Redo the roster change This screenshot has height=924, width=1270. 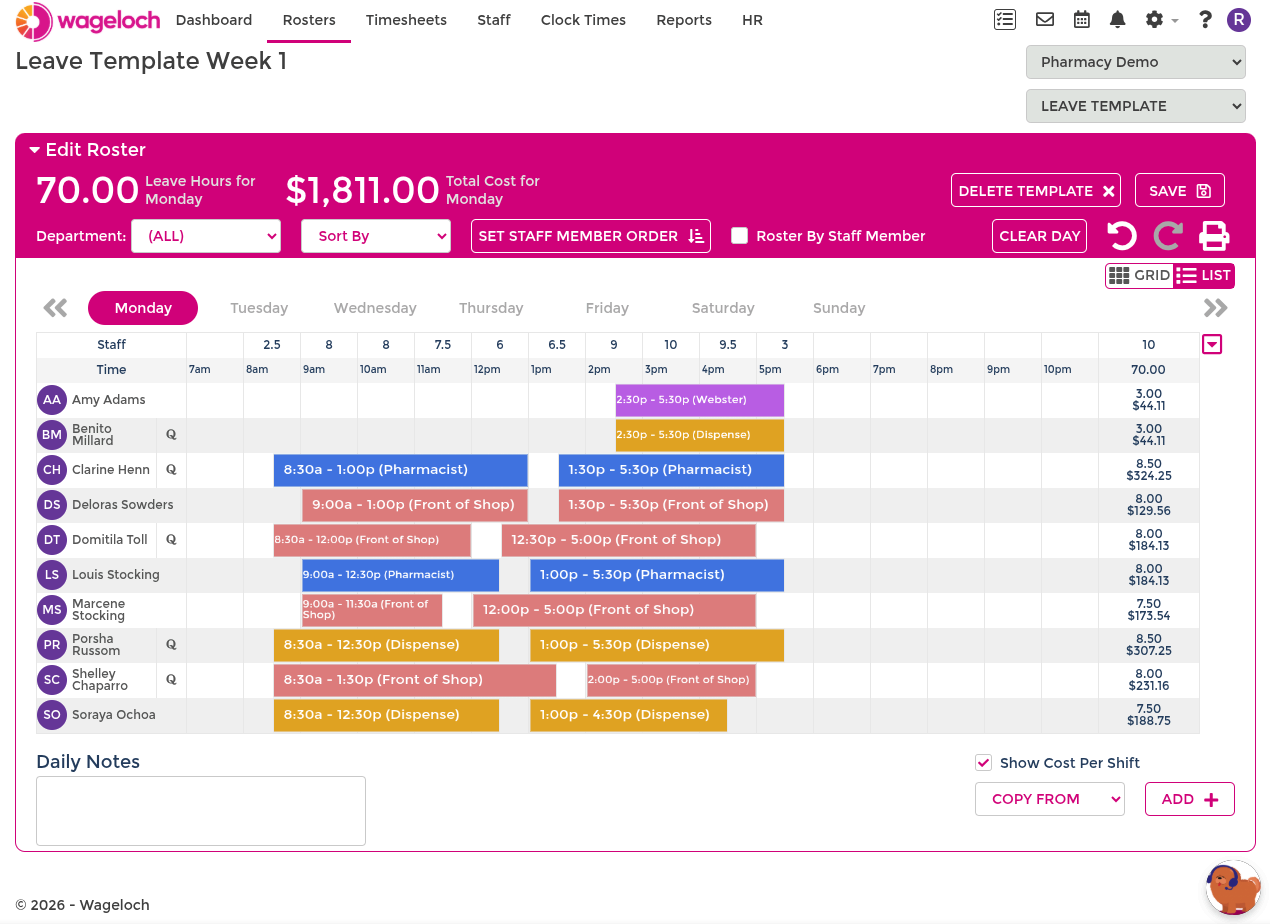1168,236
